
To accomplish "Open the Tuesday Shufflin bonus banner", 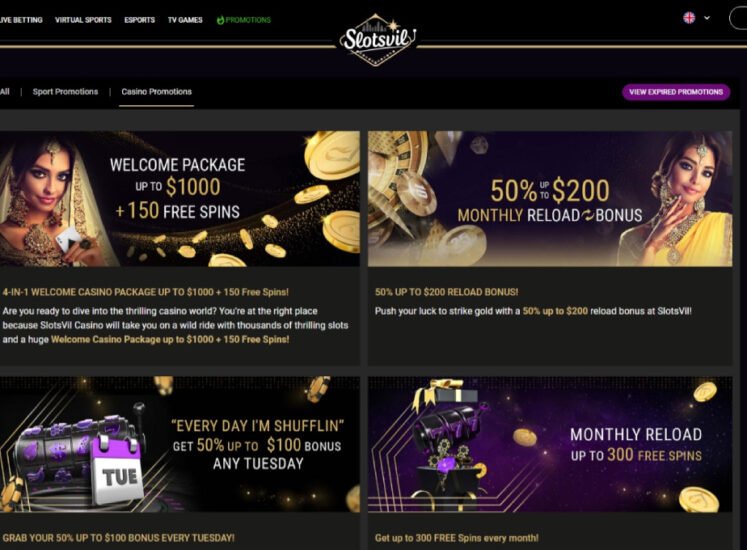I will pyautogui.click(x=180, y=443).
